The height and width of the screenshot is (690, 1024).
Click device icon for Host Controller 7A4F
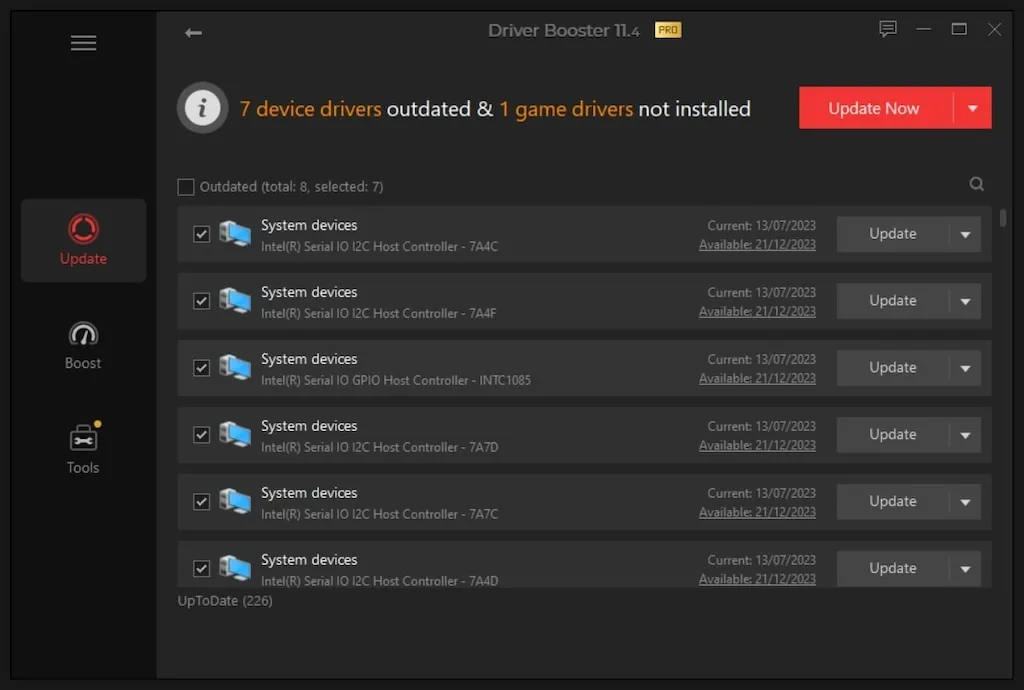(x=235, y=301)
